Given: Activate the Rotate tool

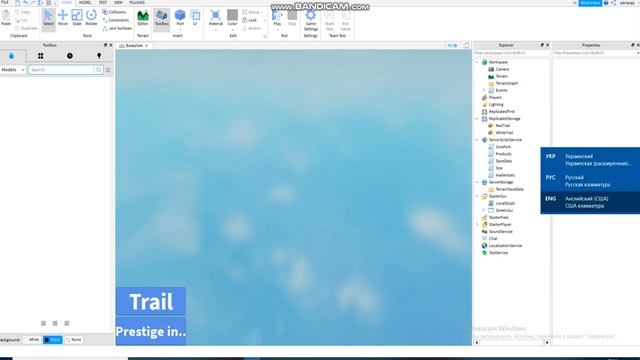Looking at the screenshot, I should click(91, 18).
